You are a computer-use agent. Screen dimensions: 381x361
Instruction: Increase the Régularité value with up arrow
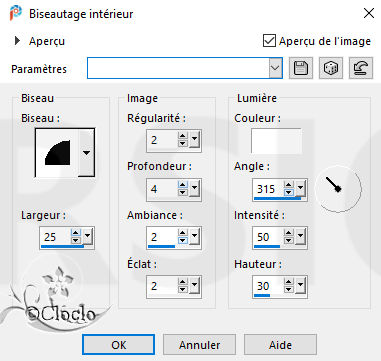point(183,136)
